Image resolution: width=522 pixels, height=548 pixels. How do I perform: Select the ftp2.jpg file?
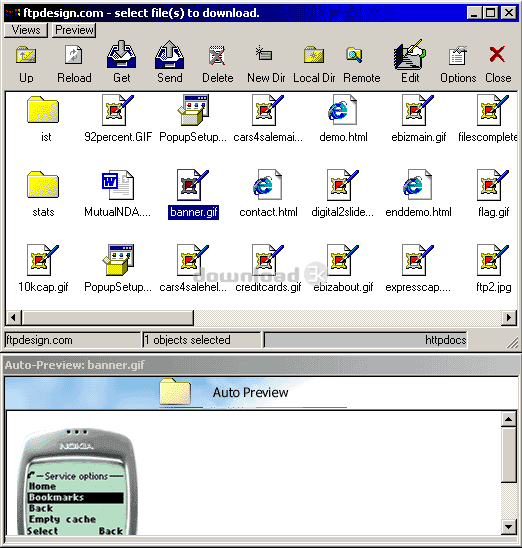pos(493,268)
